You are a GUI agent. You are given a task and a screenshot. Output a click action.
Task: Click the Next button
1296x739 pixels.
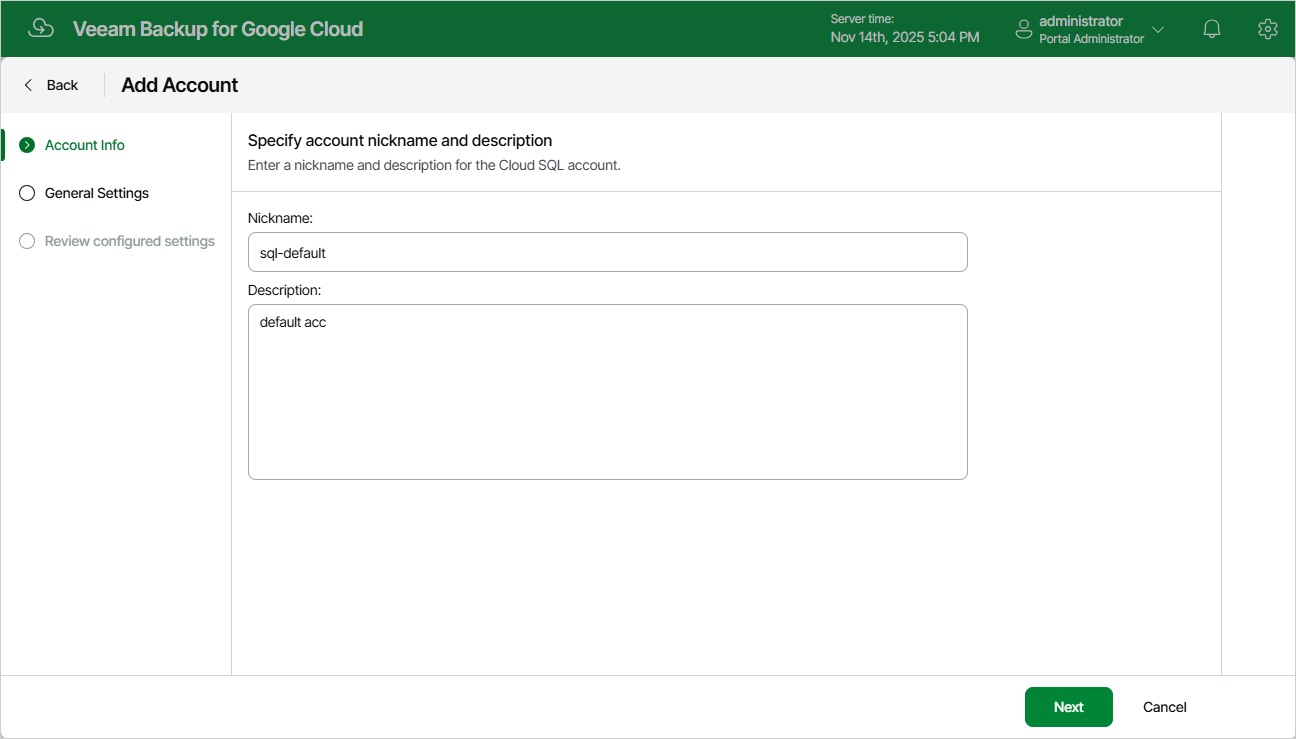click(1068, 707)
